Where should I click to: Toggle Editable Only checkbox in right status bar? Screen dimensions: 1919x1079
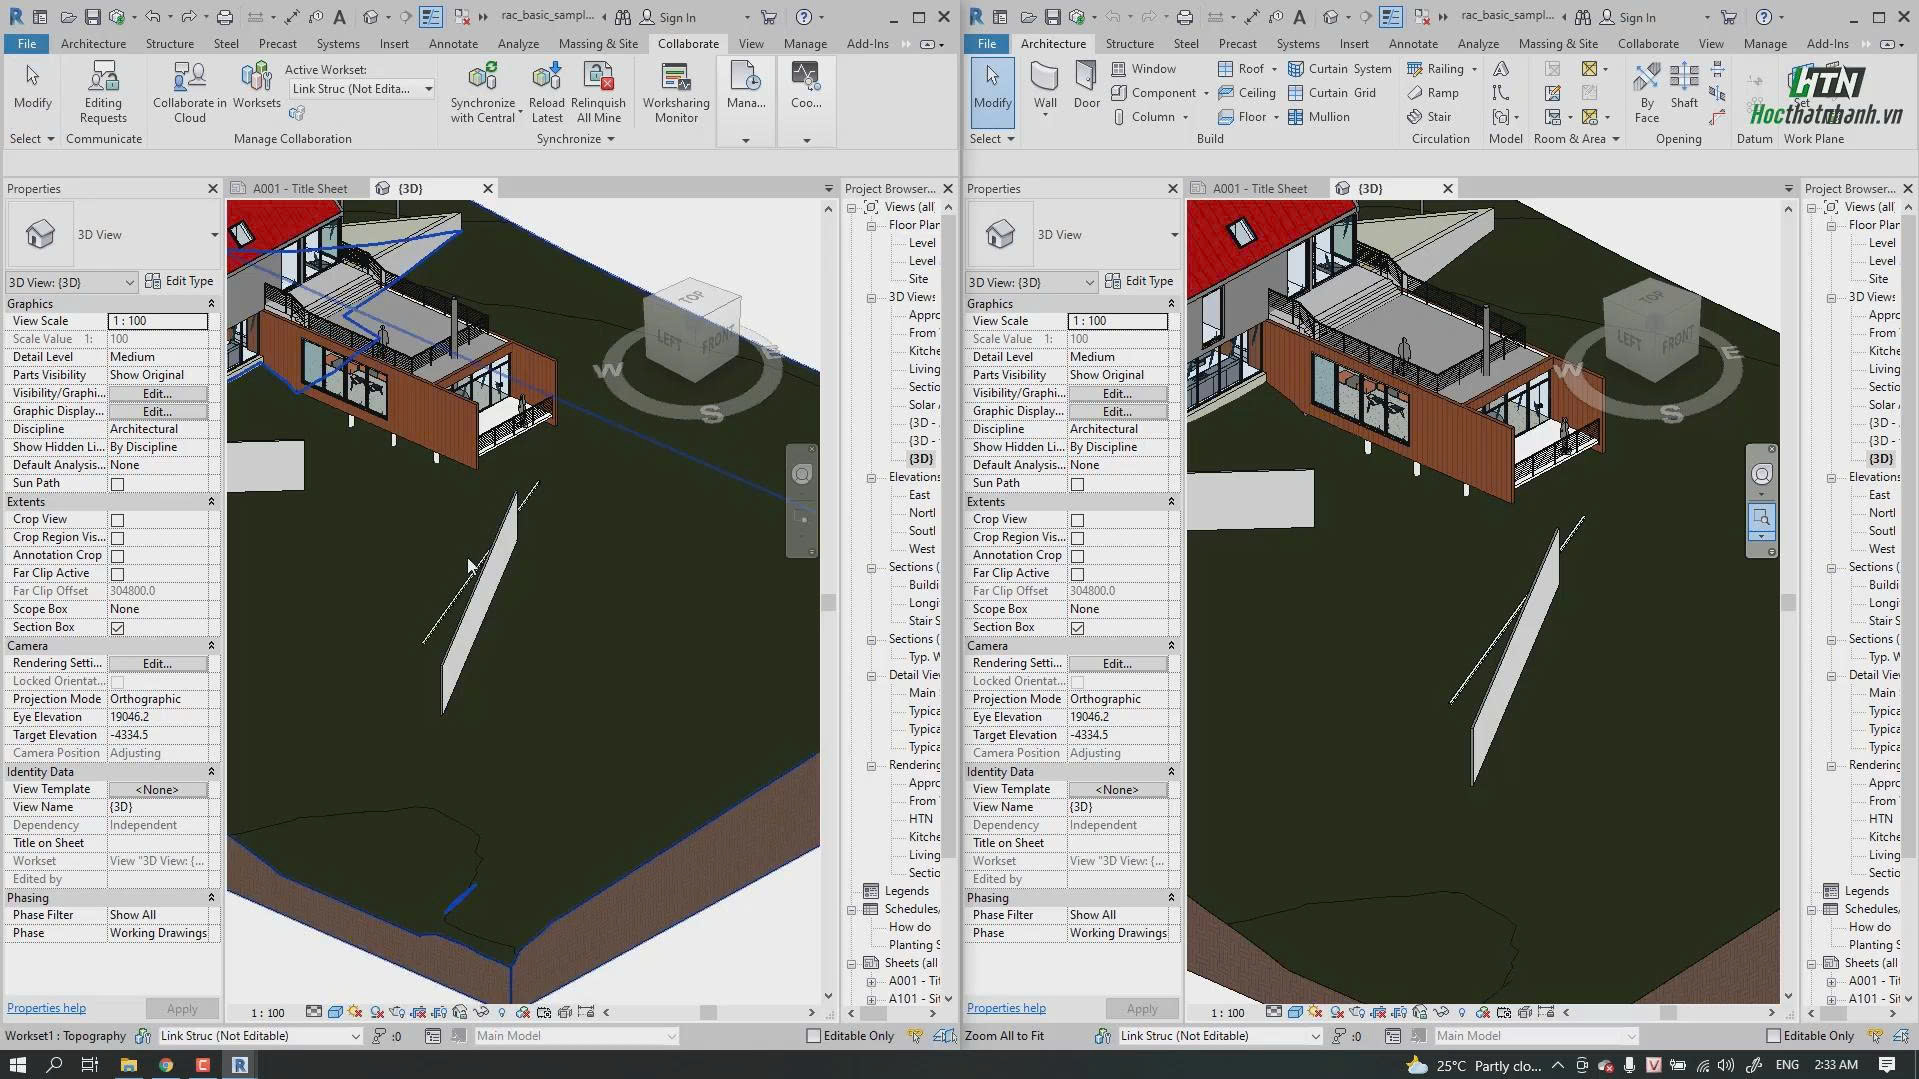tap(1773, 1036)
